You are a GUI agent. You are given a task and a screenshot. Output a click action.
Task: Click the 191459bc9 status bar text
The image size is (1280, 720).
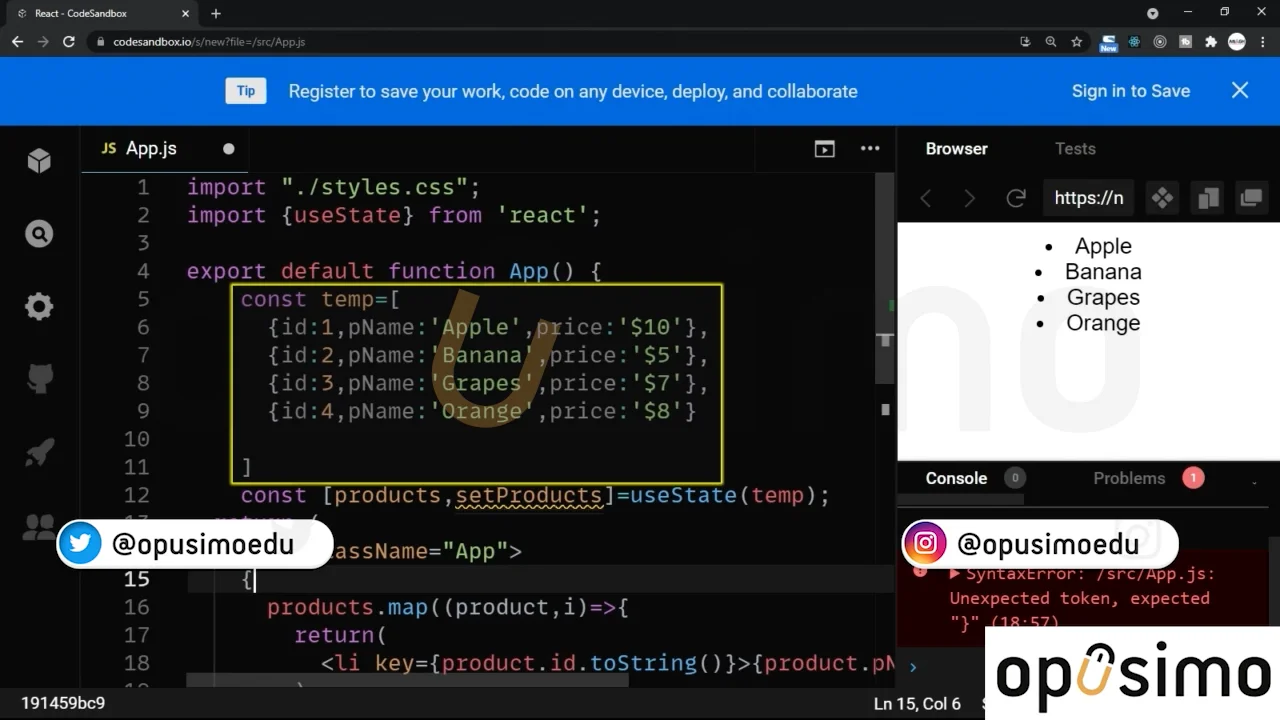(63, 703)
